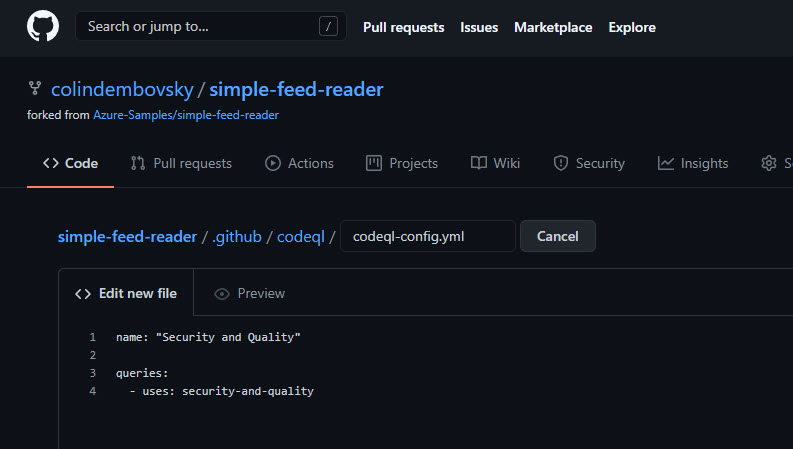The width and height of the screenshot is (793, 449).
Task: Open the Code repository tab
Action: [70, 163]
